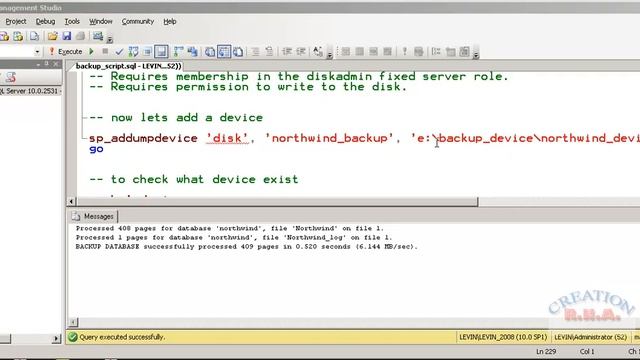The image size is (640, 360).
Task: Increase indent of selected lines
Action: click(301, 52)
